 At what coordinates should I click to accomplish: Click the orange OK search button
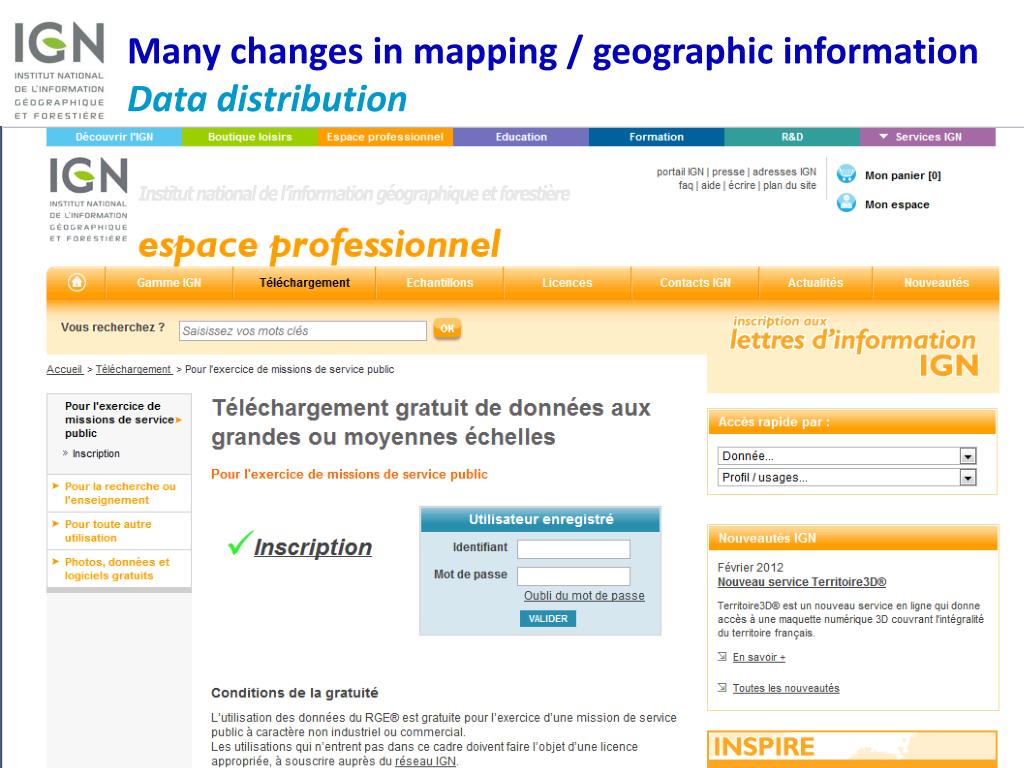pos(447,329)
